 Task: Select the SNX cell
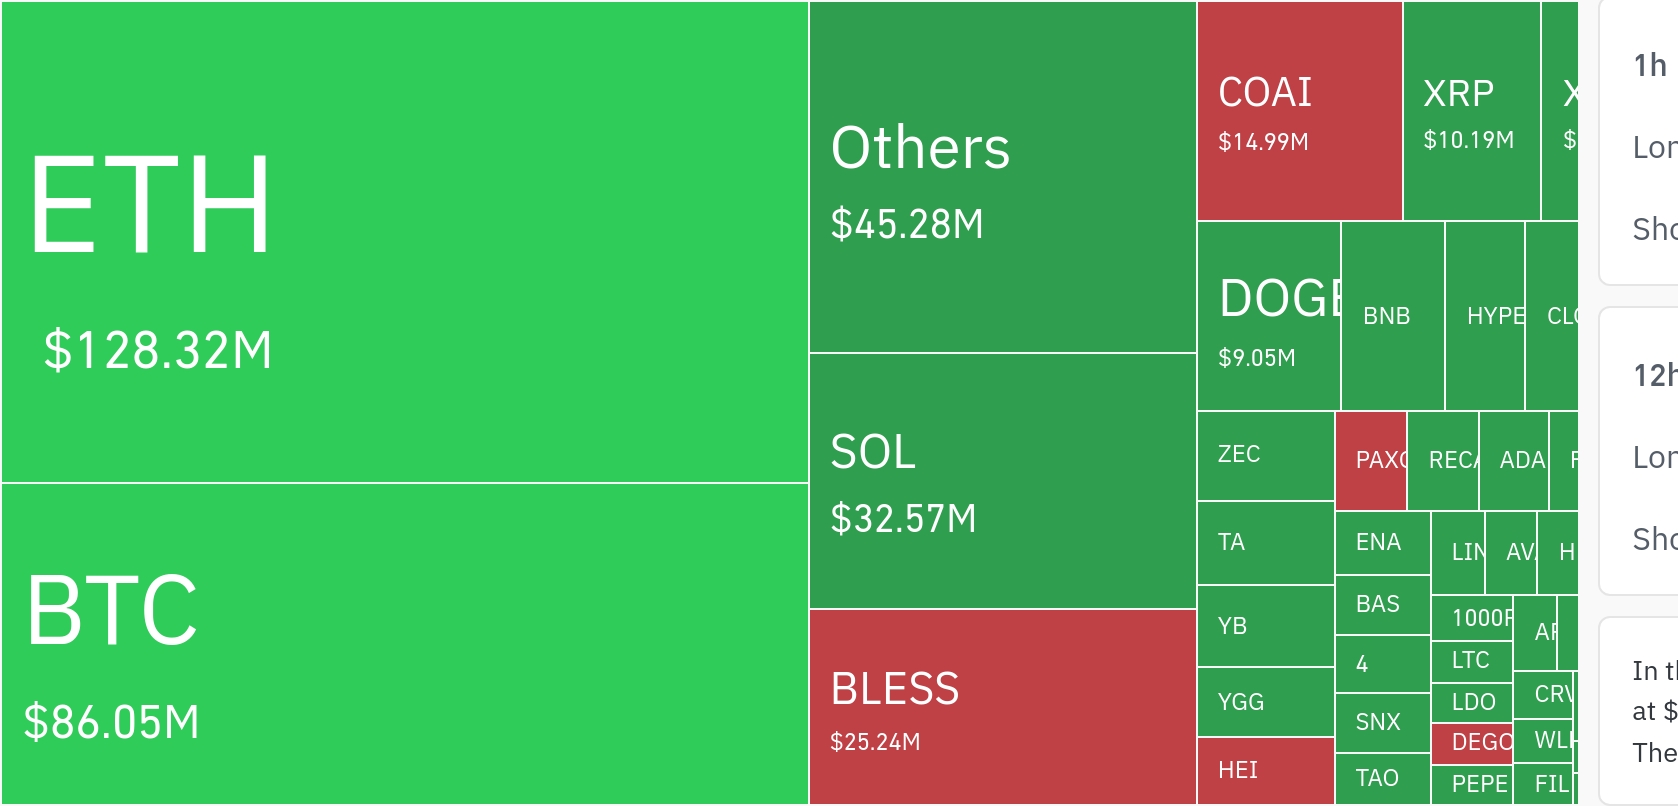pyautogui.click(x=1382, y=722)
